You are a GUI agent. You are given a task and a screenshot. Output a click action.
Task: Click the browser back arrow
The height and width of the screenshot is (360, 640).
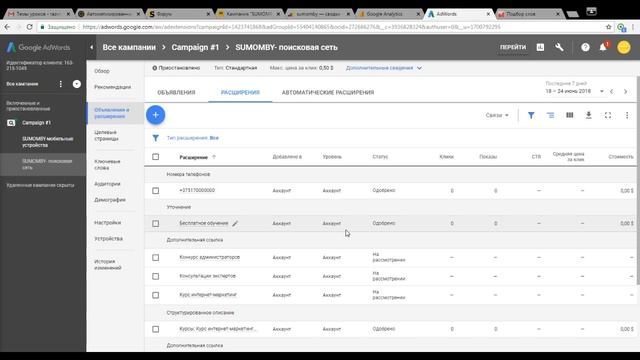[x=7, y=27]
